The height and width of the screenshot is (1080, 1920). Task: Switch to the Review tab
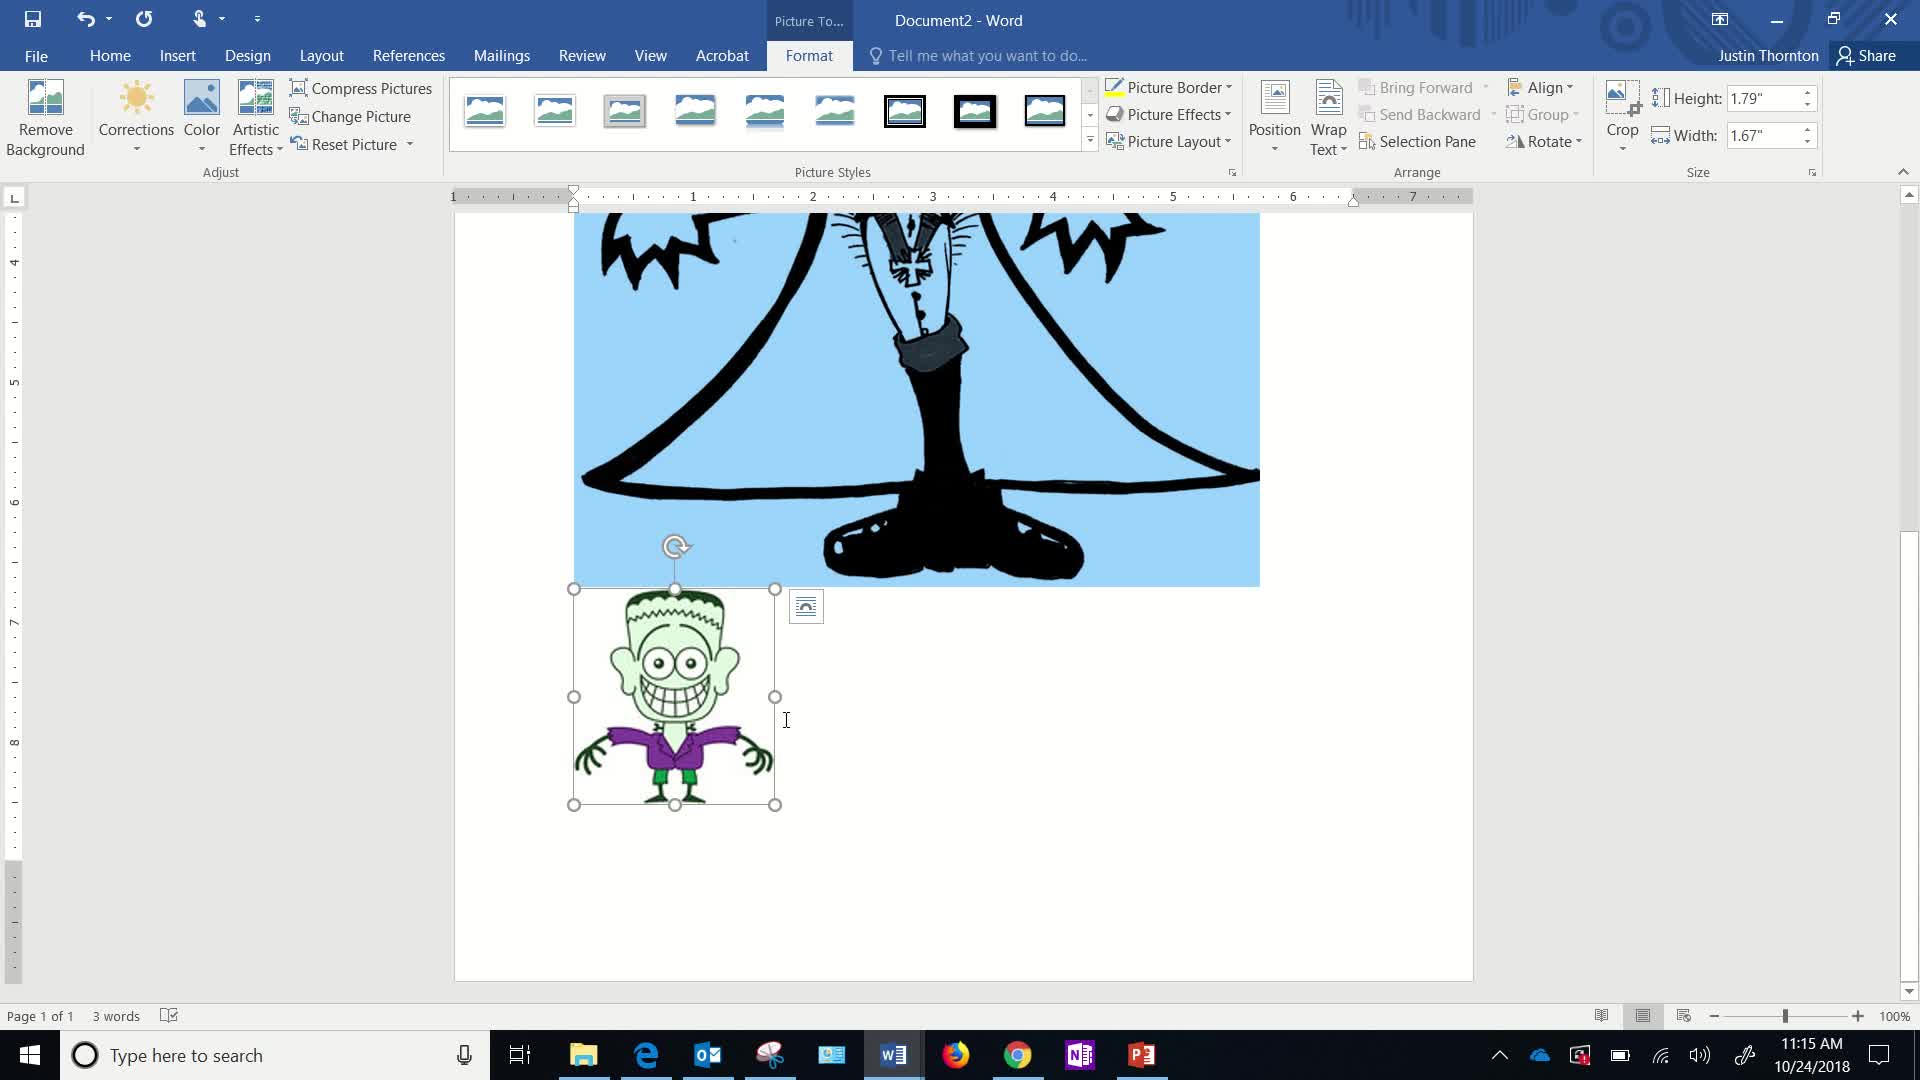point(582,56)
